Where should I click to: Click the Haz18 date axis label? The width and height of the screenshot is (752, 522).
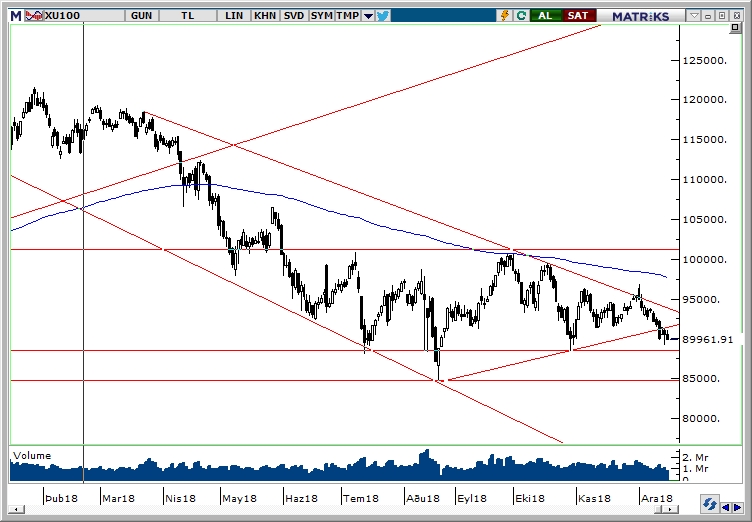pos(301,498)
